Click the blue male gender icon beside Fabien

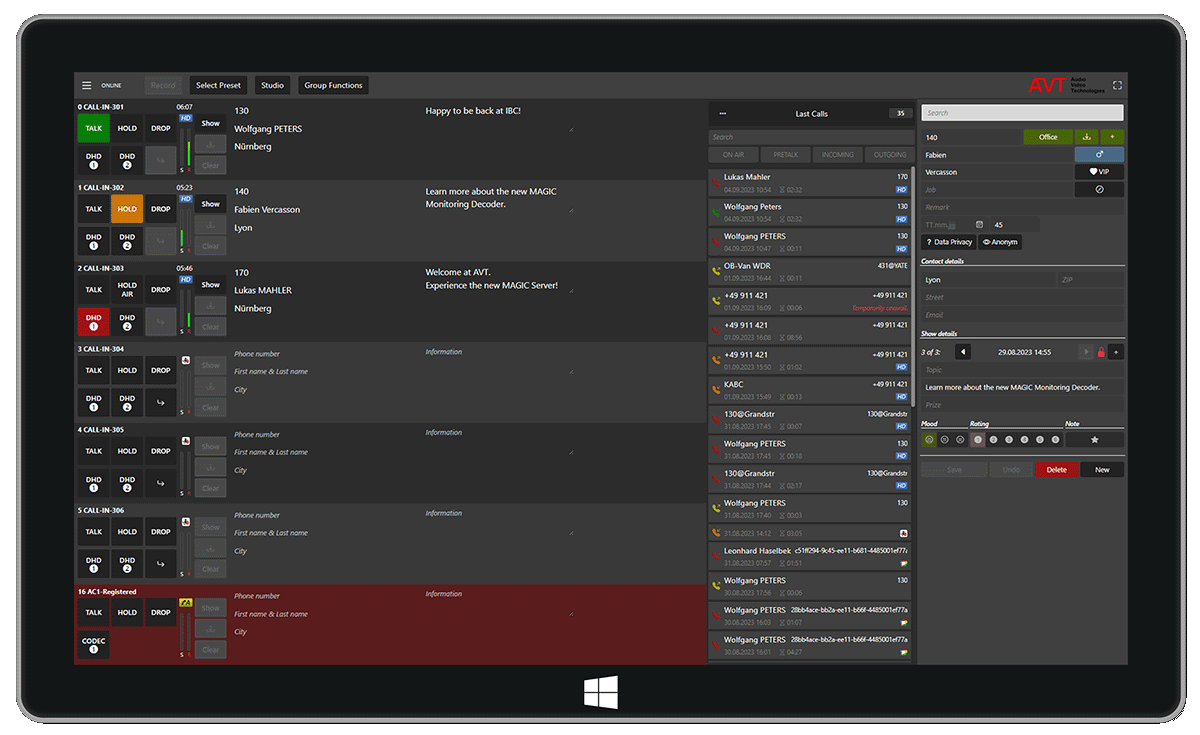(1099, 154)
